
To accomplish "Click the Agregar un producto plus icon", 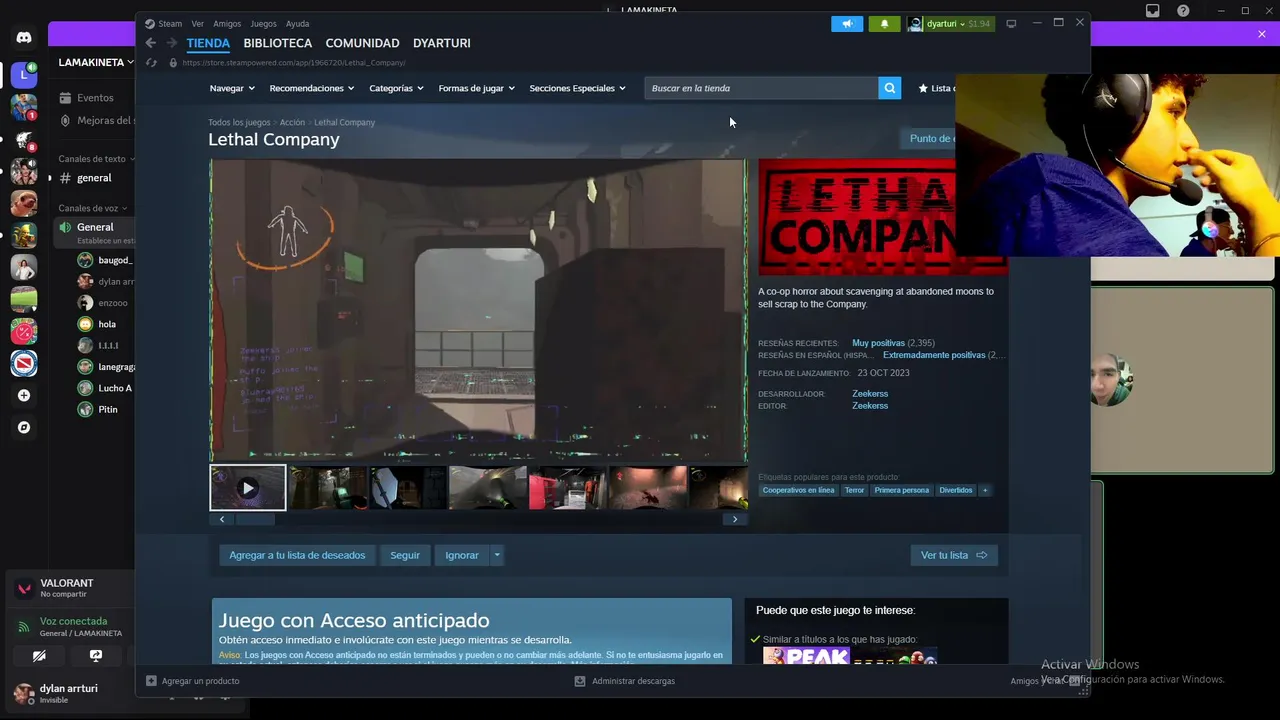I will coord(151,681).
